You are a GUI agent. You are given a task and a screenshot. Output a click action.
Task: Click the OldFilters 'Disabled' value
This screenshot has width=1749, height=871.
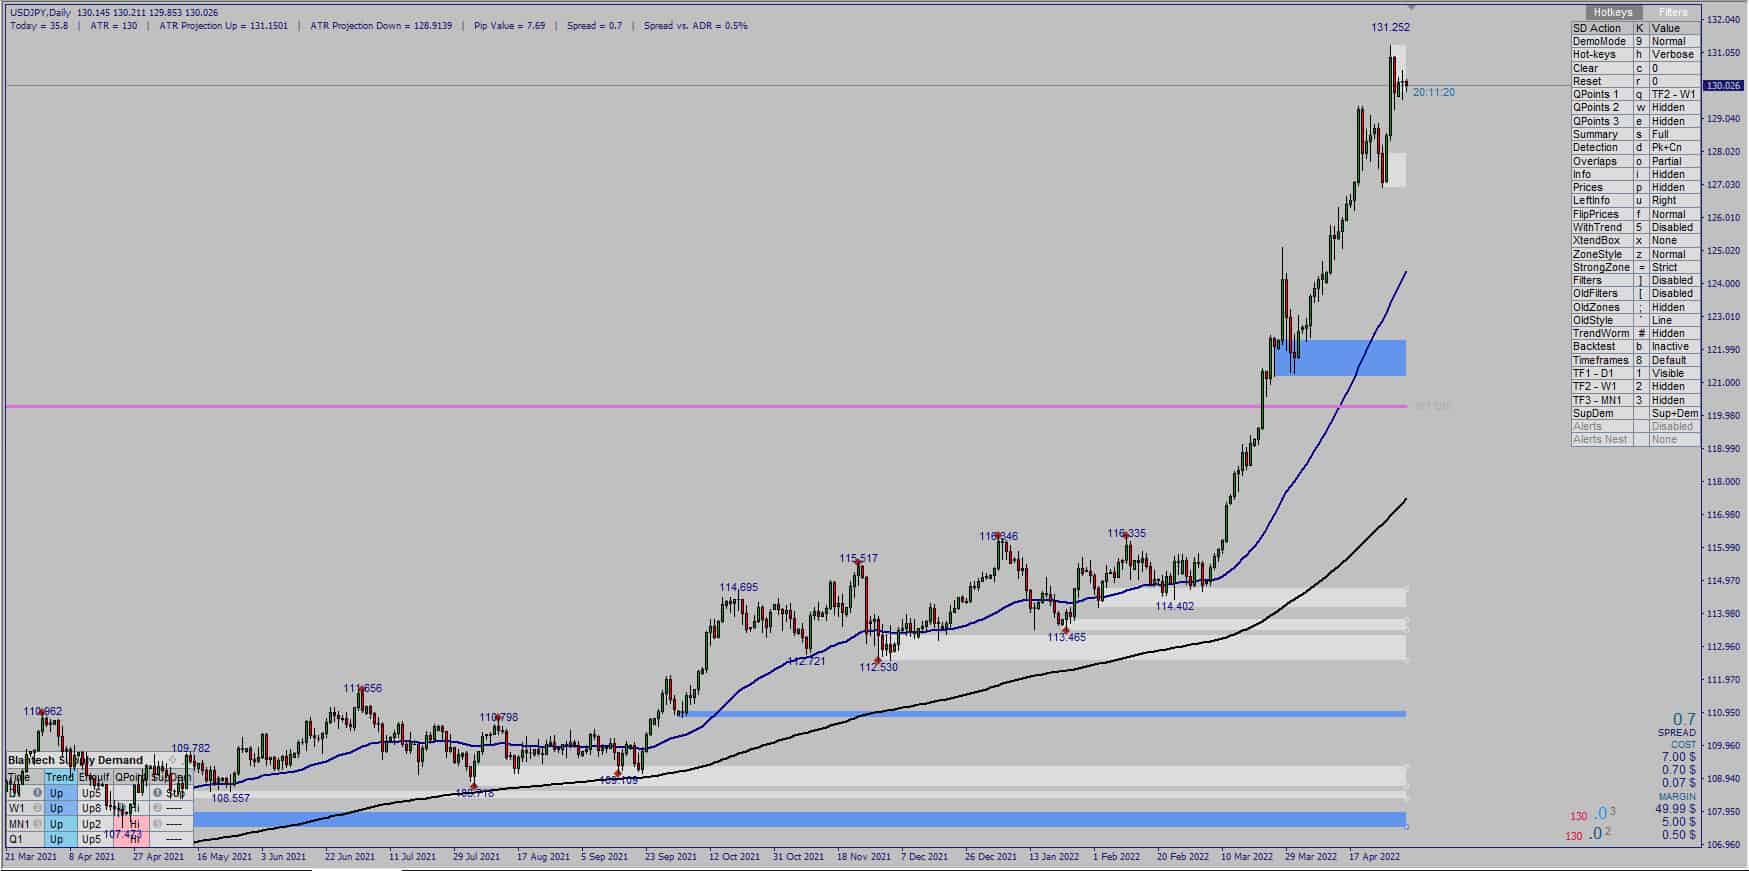(x=1674, y=294)
